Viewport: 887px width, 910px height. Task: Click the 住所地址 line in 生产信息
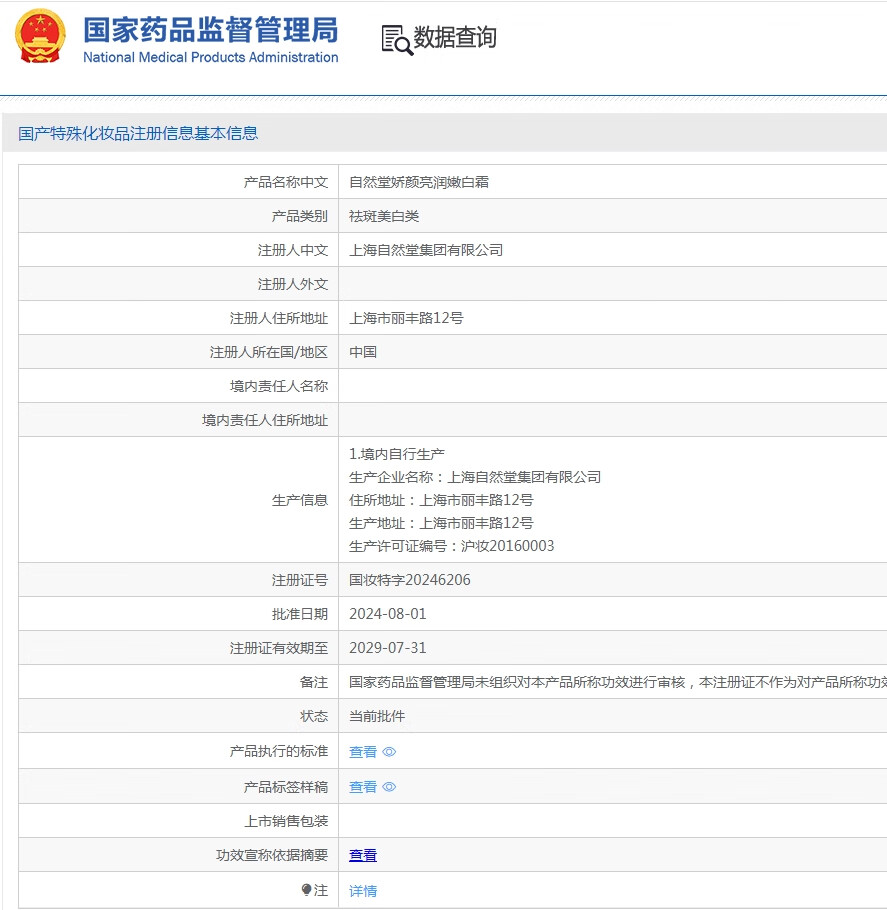441,500
